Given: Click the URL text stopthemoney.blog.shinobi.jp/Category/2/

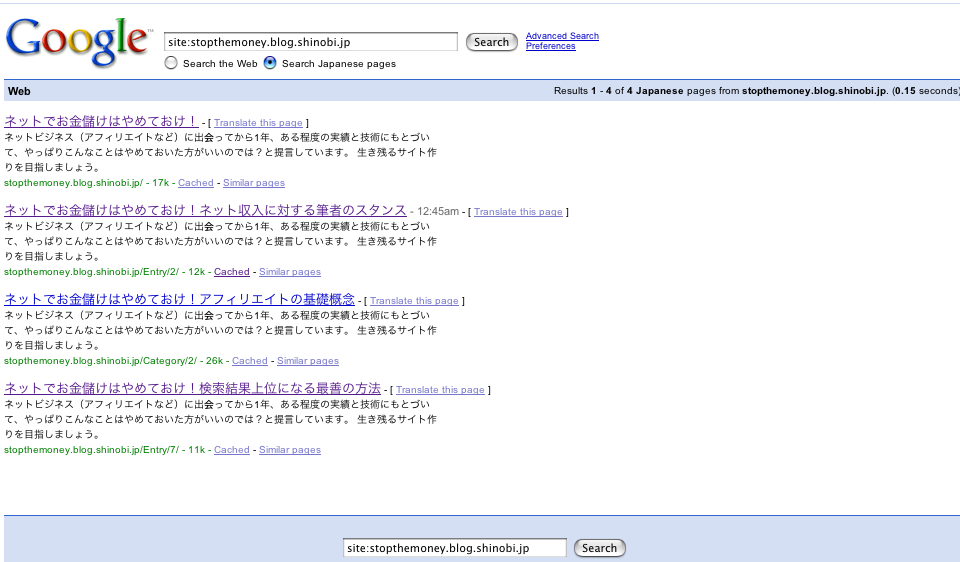Looking at the screenshot, I should pos(100,361).
